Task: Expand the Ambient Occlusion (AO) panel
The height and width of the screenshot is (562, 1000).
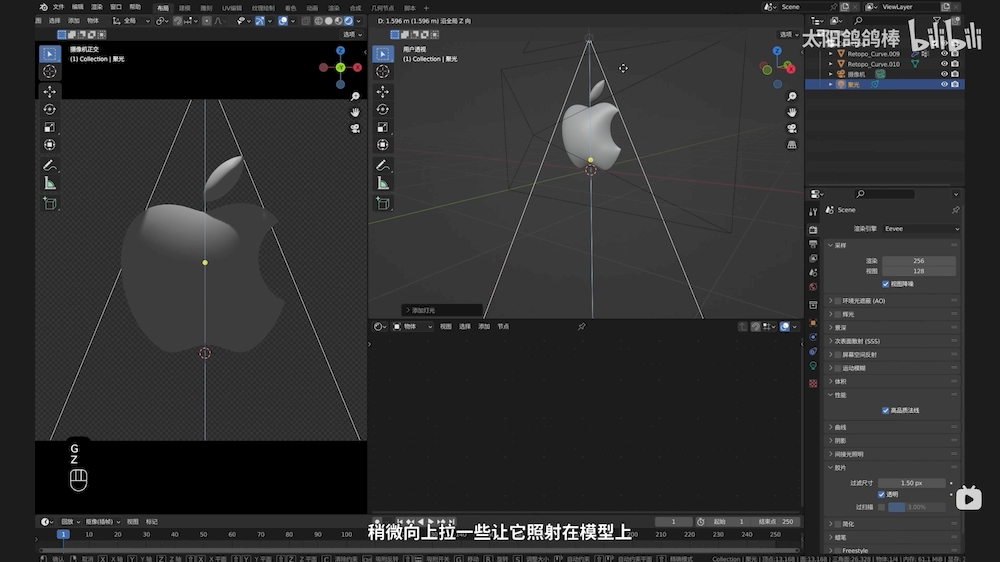Action: [830, 300]
